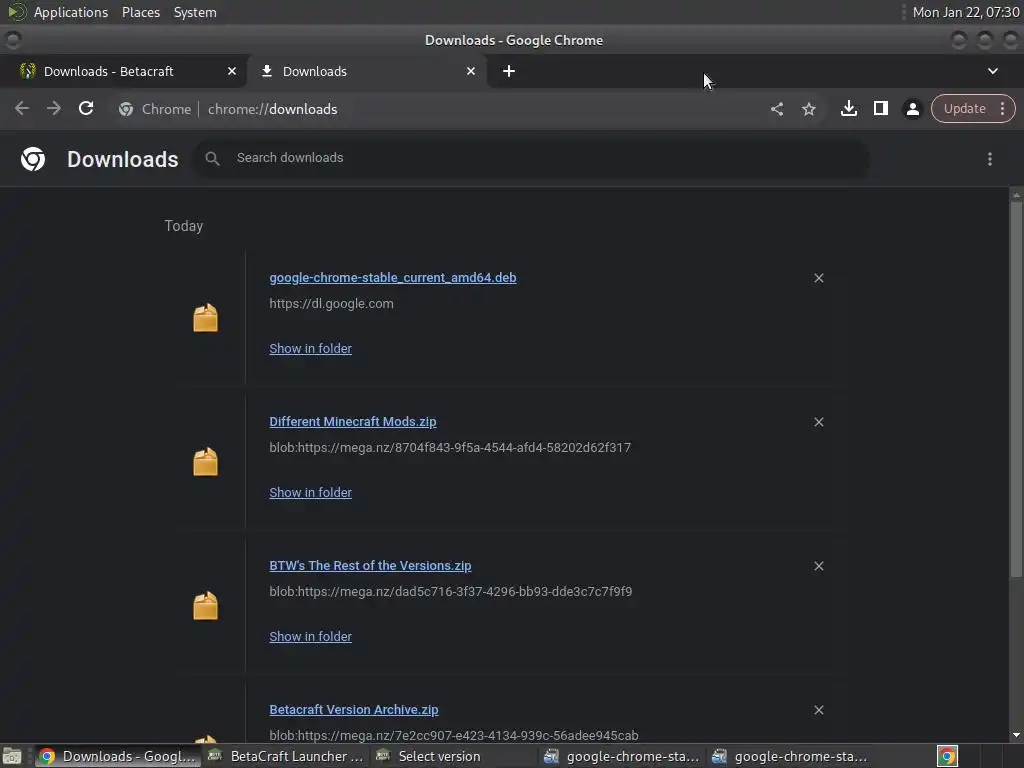
Task: Open the Applications menu
Action: [x=71, y=12]
